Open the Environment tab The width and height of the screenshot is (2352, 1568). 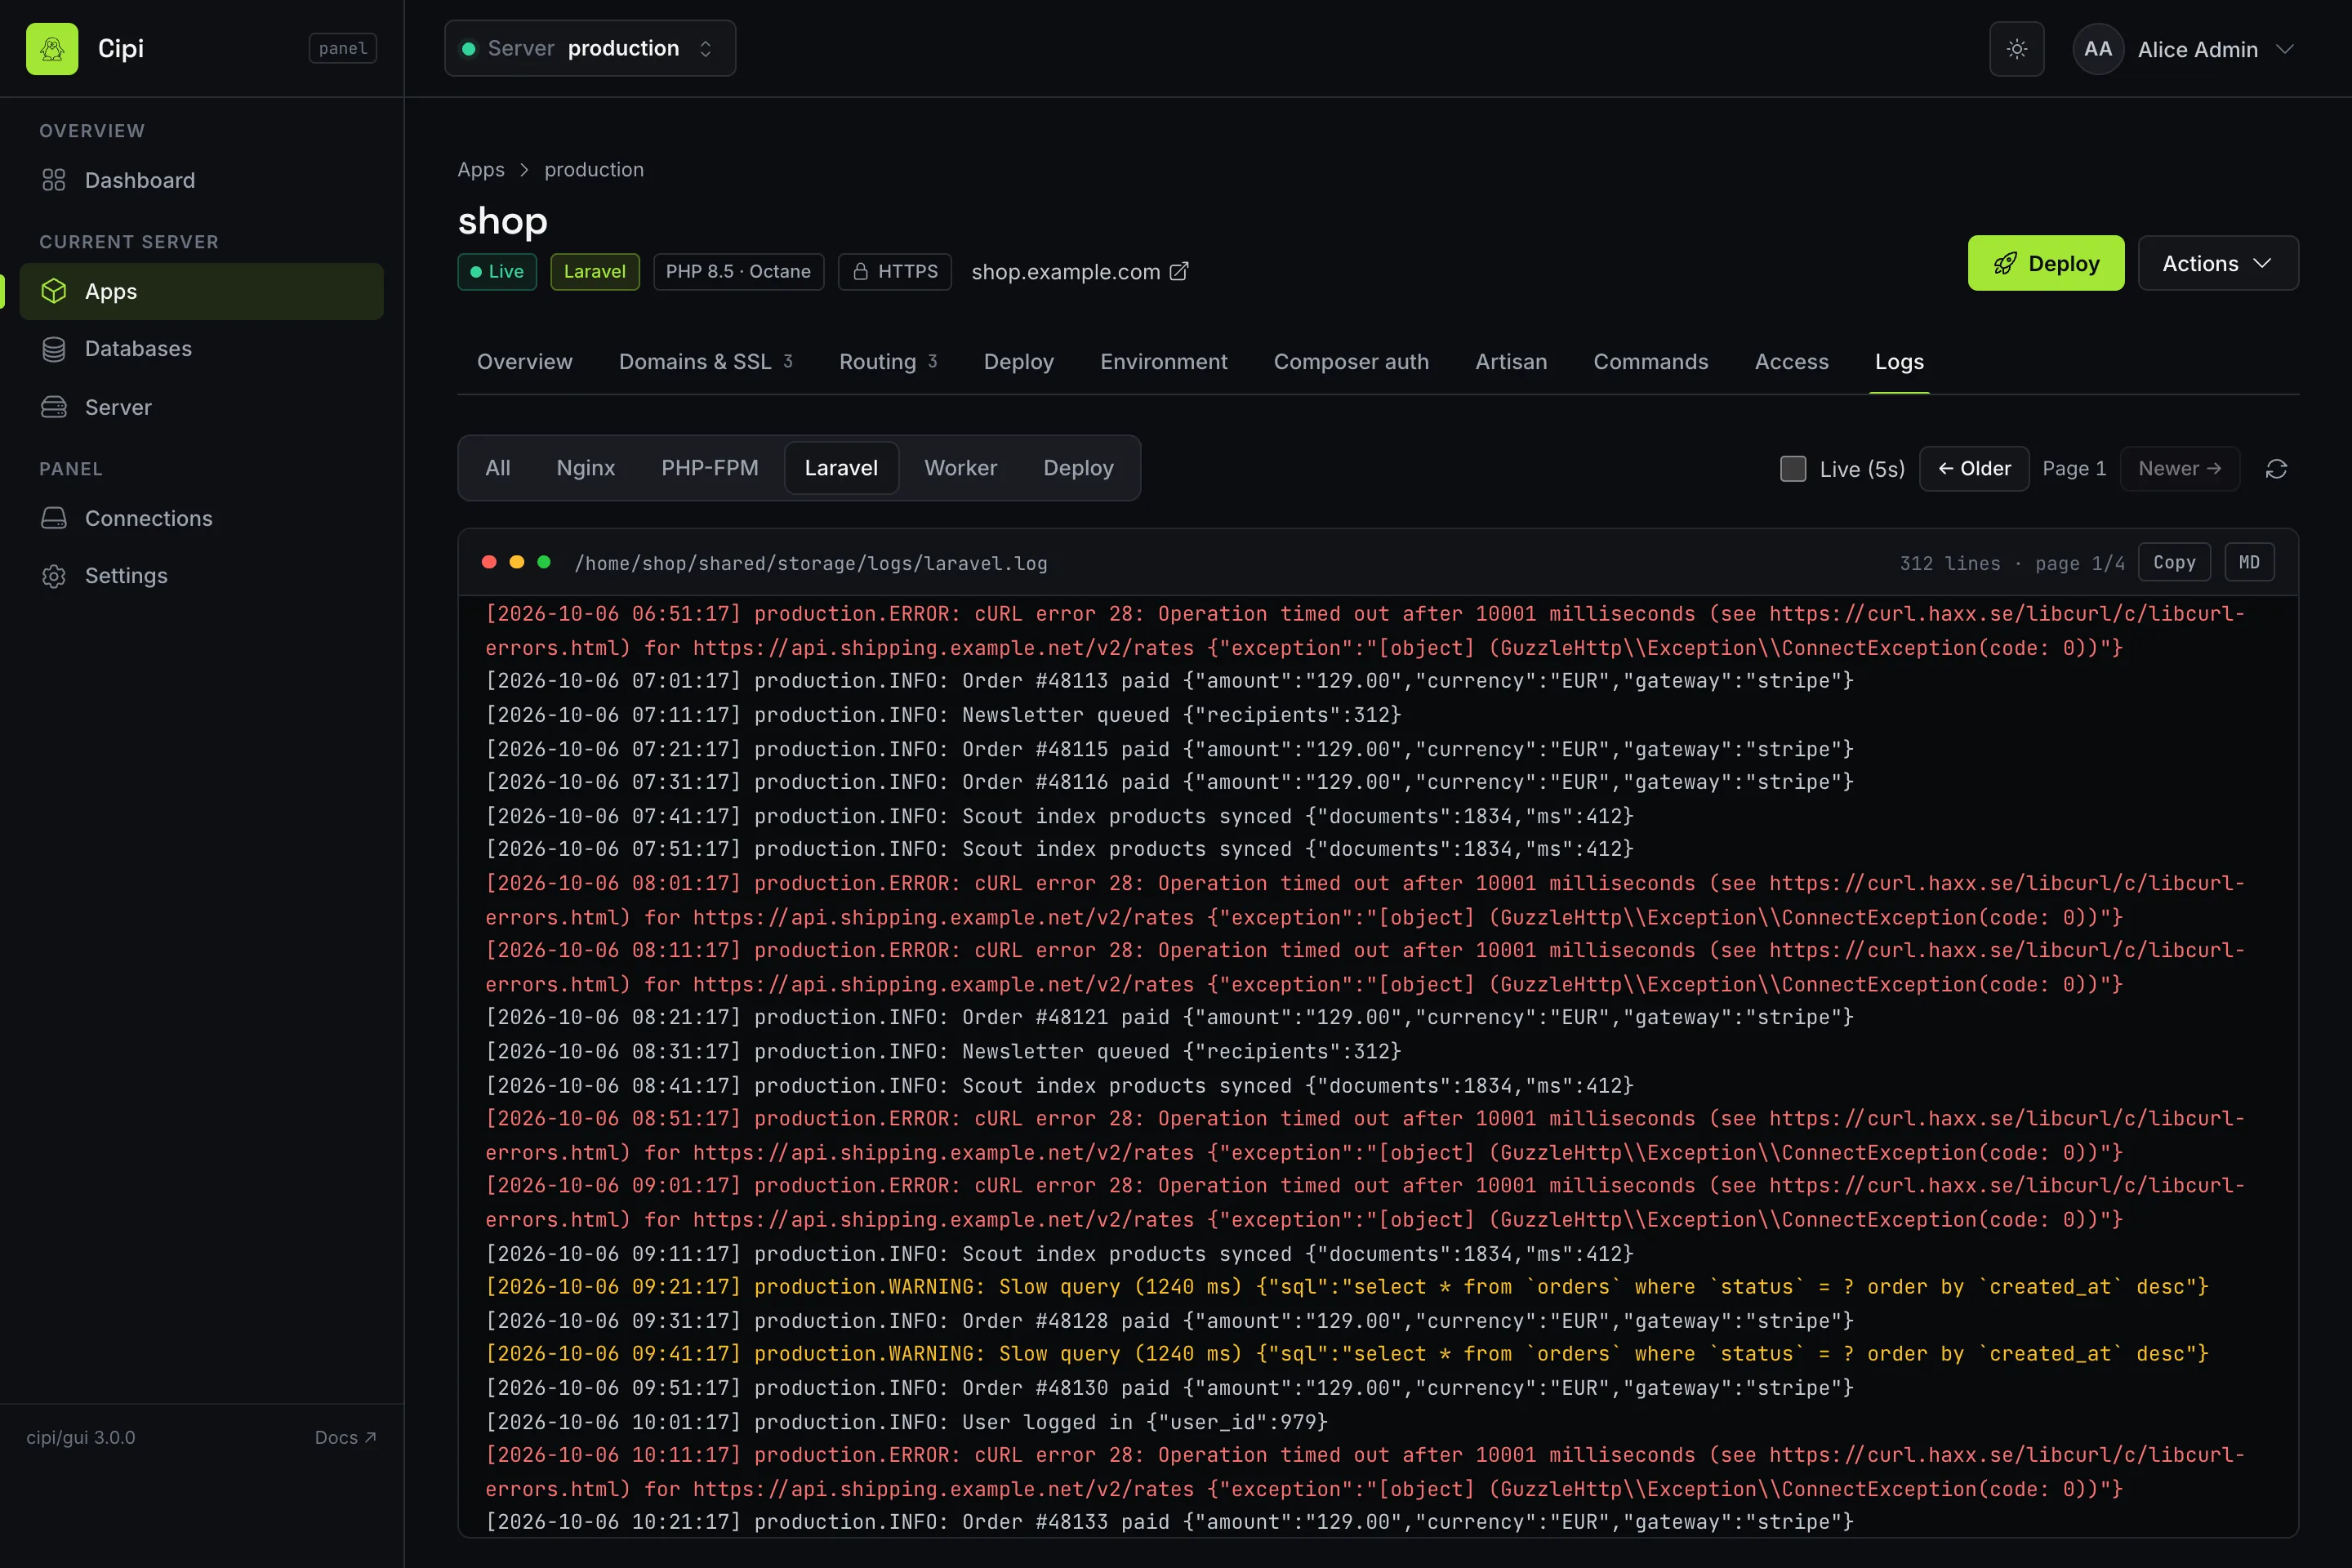click(1164, 362)
